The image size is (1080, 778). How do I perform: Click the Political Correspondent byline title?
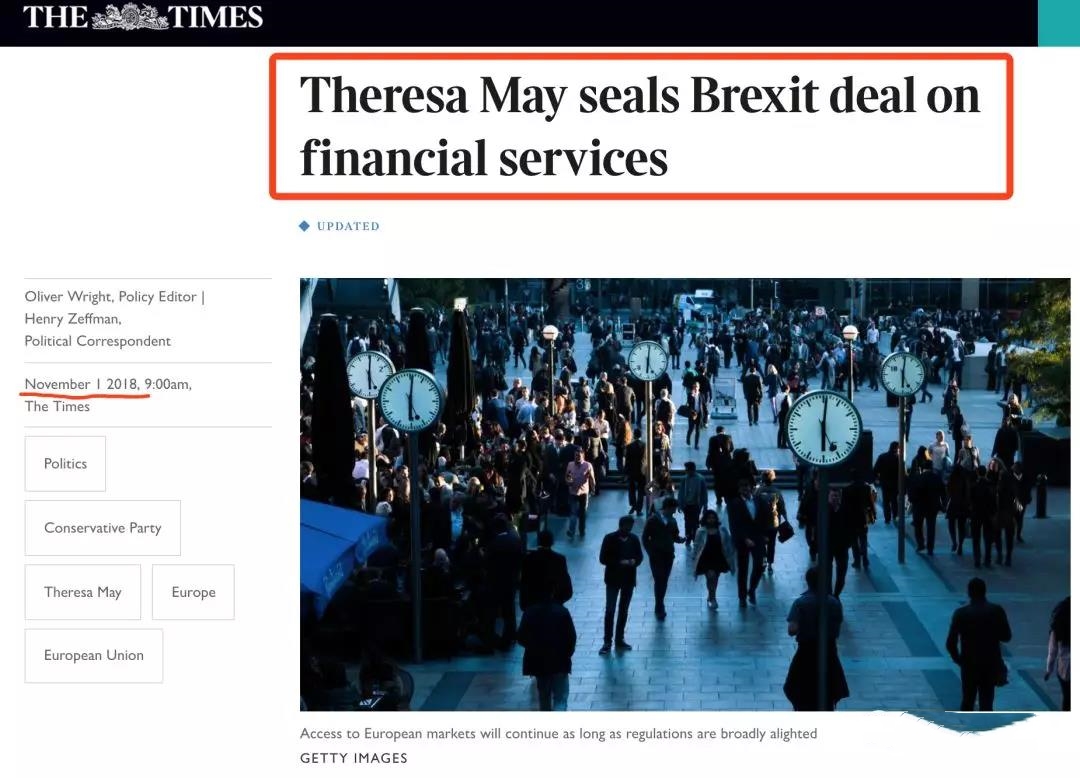click(97, 341)
